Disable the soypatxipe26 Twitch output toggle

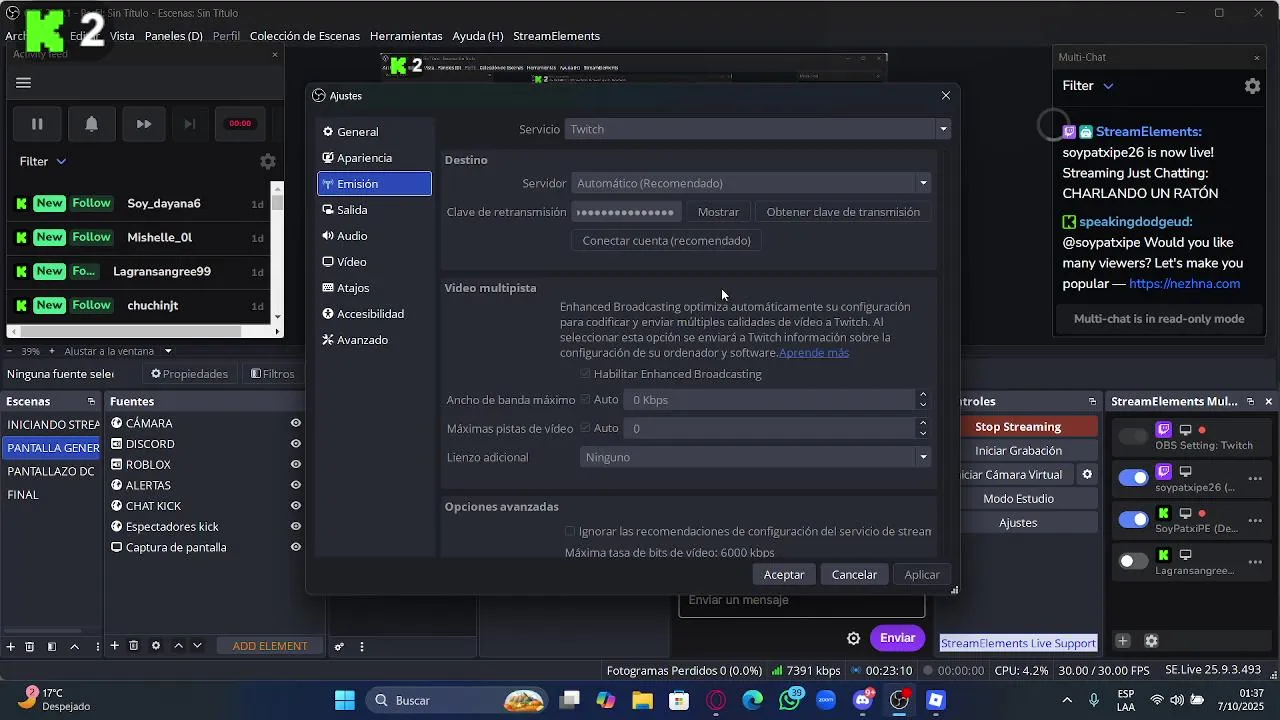click(x=1133, y=478)
